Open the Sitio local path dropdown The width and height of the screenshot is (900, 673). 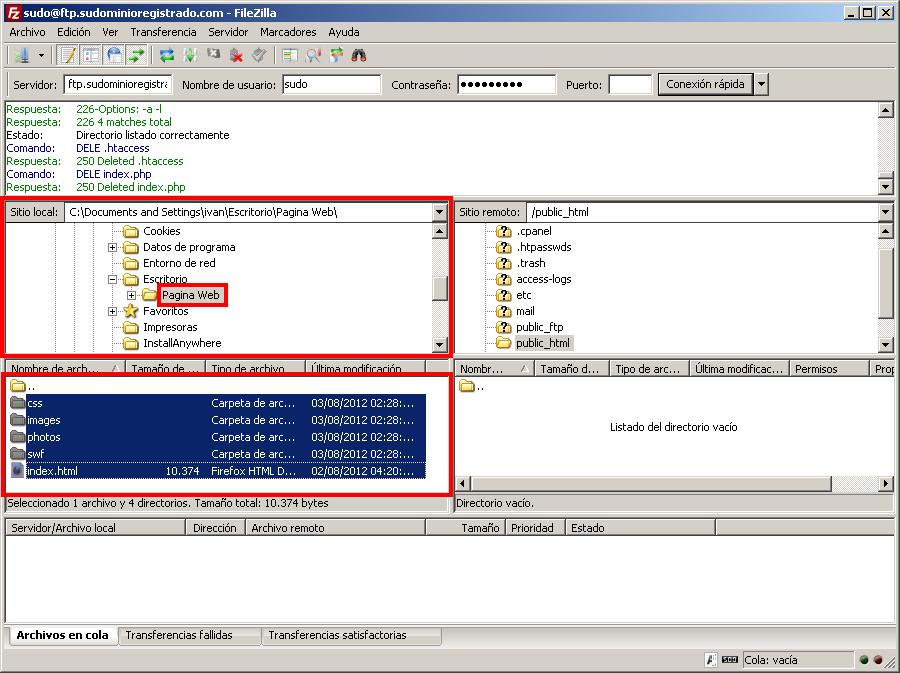click(x=440, y=212)
